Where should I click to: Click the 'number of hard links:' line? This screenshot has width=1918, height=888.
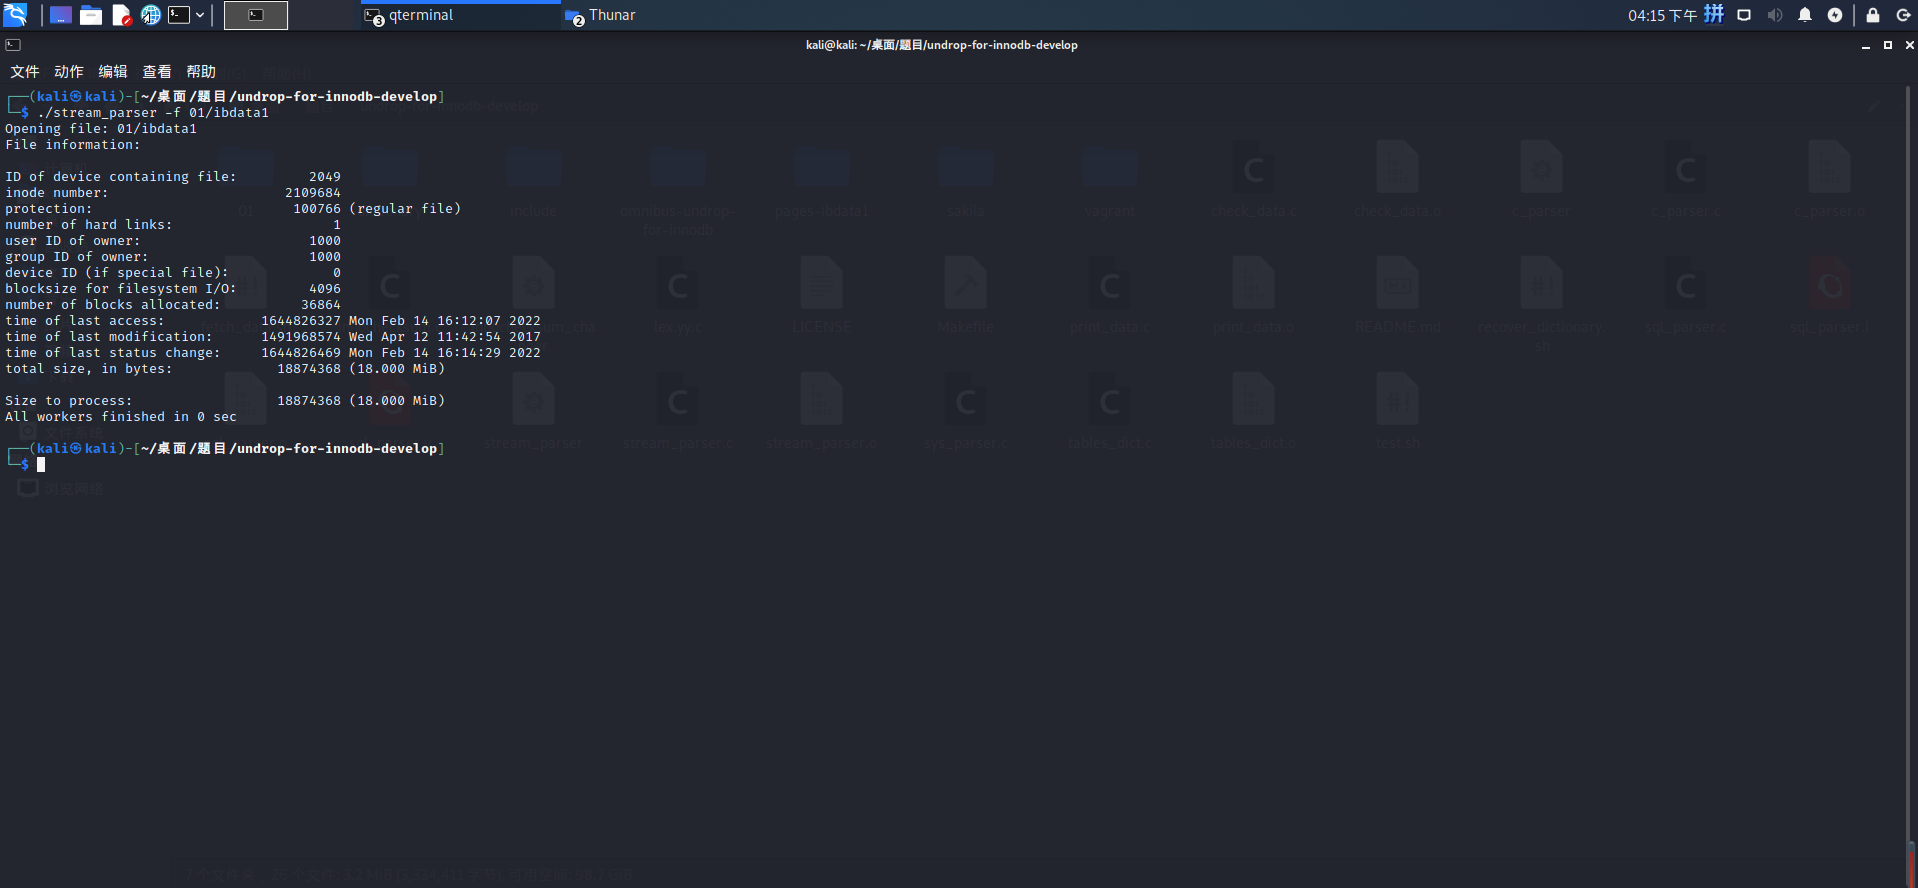(173, 225)
